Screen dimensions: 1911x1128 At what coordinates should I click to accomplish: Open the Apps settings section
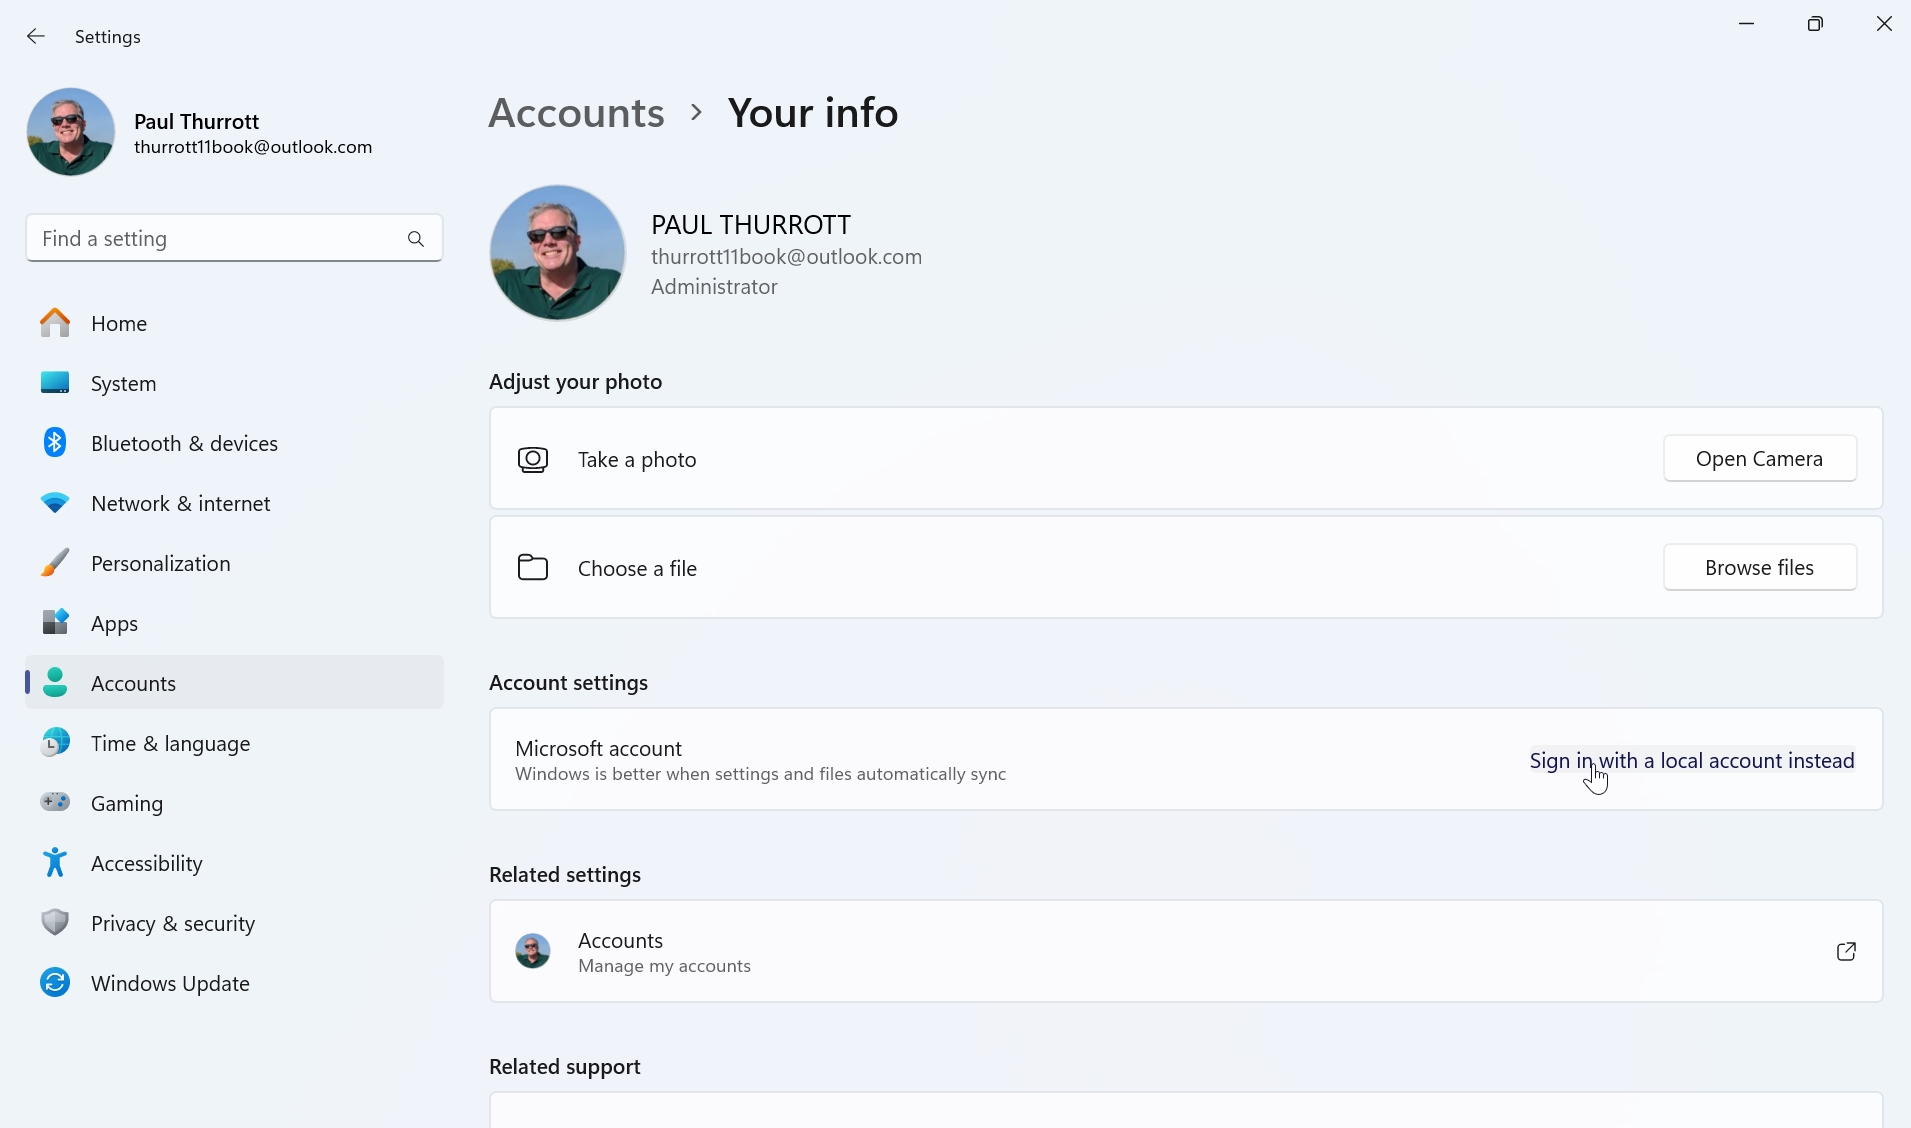click(x=114, y=623)
